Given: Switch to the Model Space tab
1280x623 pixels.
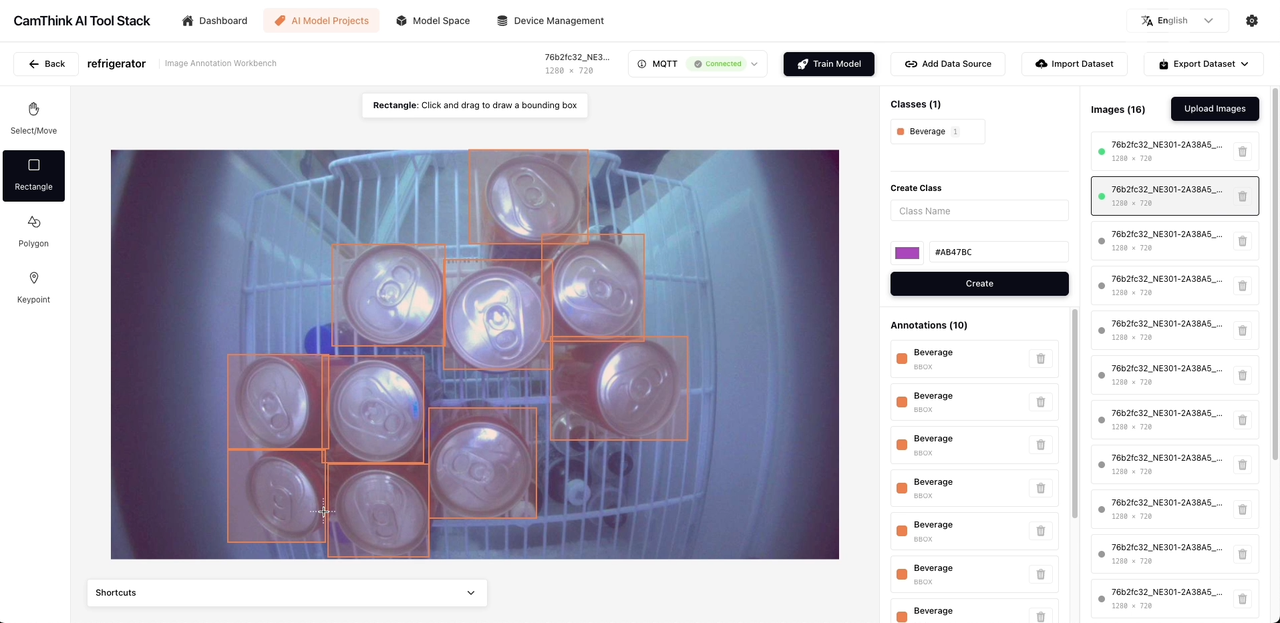Looking at the screenshot, I should point(432,21).
